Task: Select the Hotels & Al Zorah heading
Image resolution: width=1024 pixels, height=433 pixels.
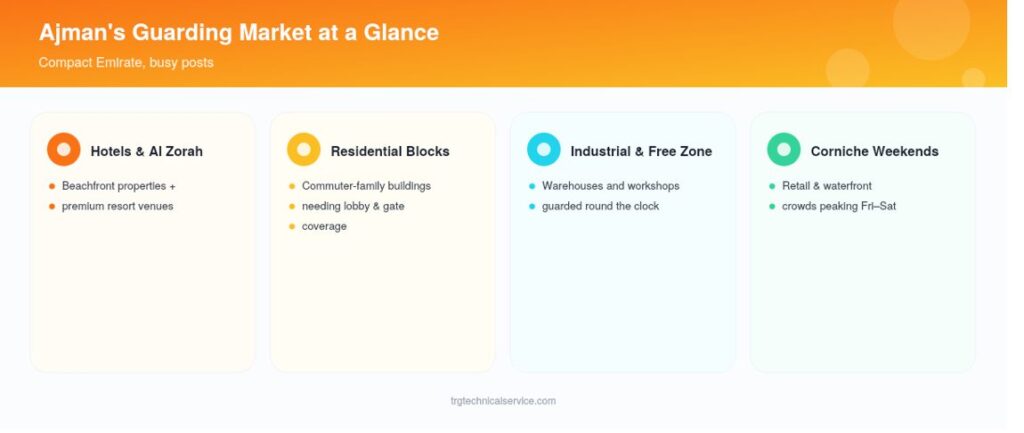Action: pos(146,152)
